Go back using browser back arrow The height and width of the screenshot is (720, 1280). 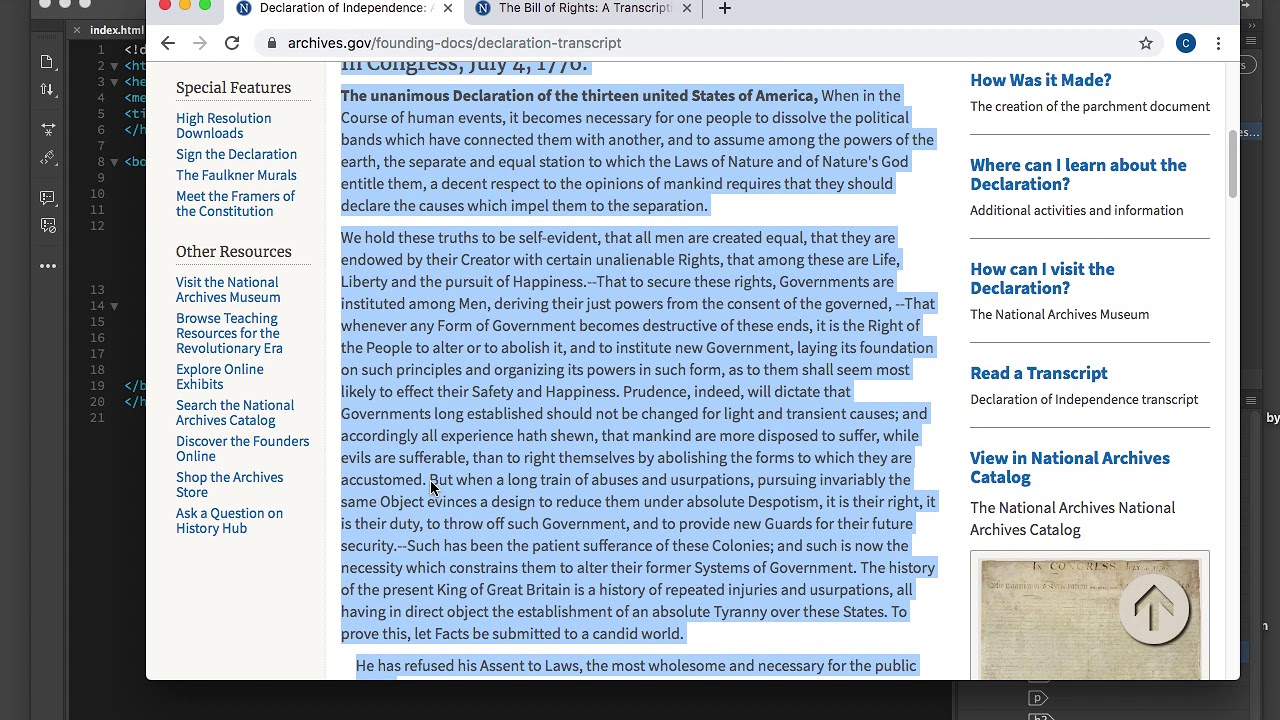click(168, 43)
